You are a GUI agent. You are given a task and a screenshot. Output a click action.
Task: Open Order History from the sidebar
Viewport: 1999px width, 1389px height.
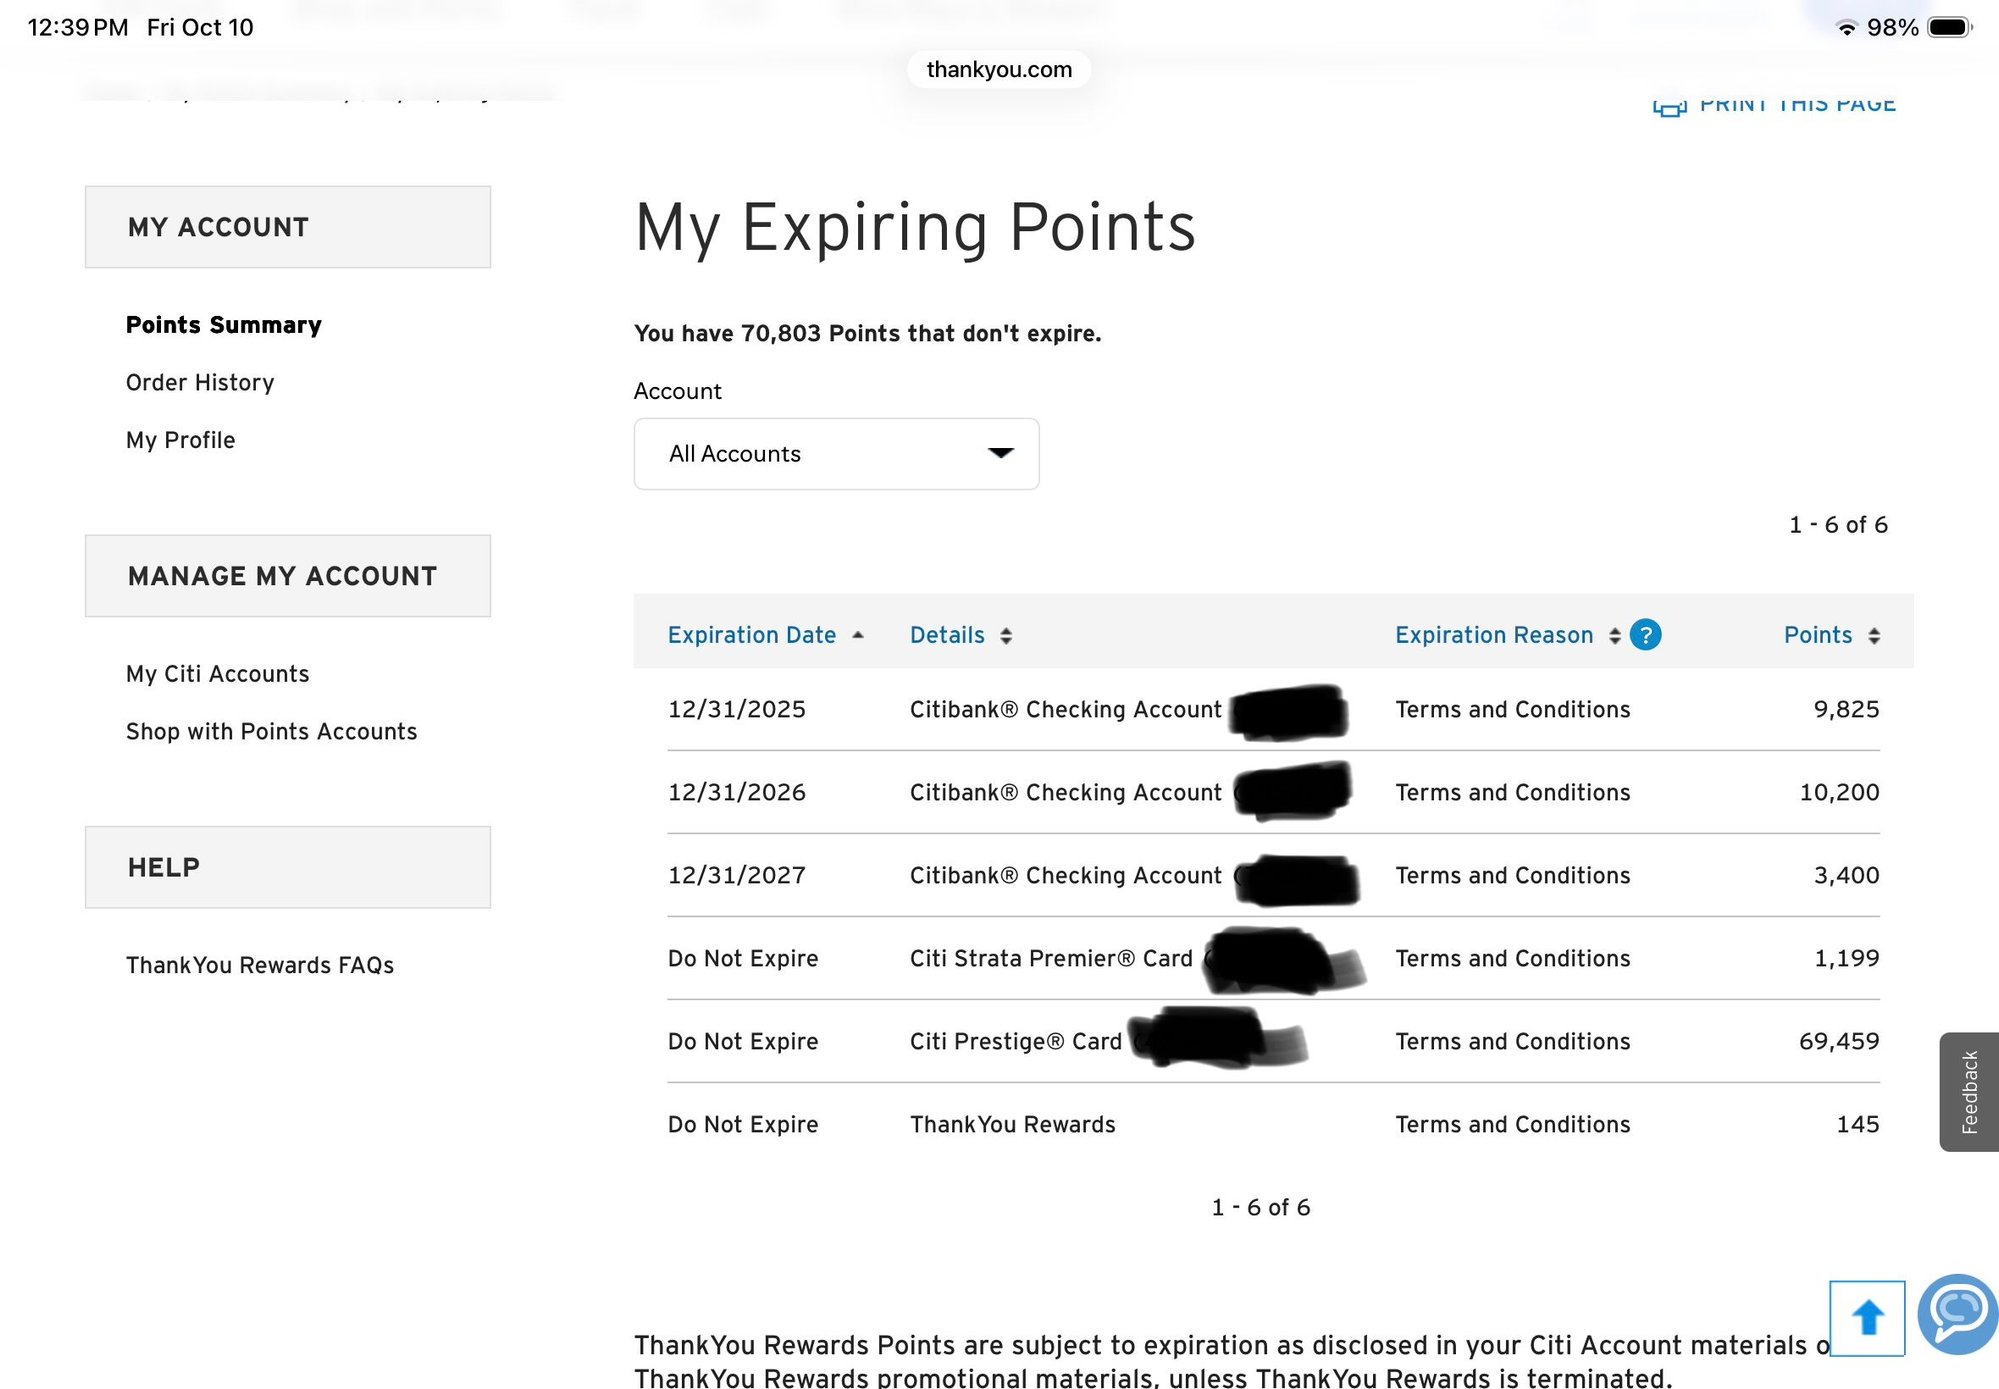(x=200, y=383)
